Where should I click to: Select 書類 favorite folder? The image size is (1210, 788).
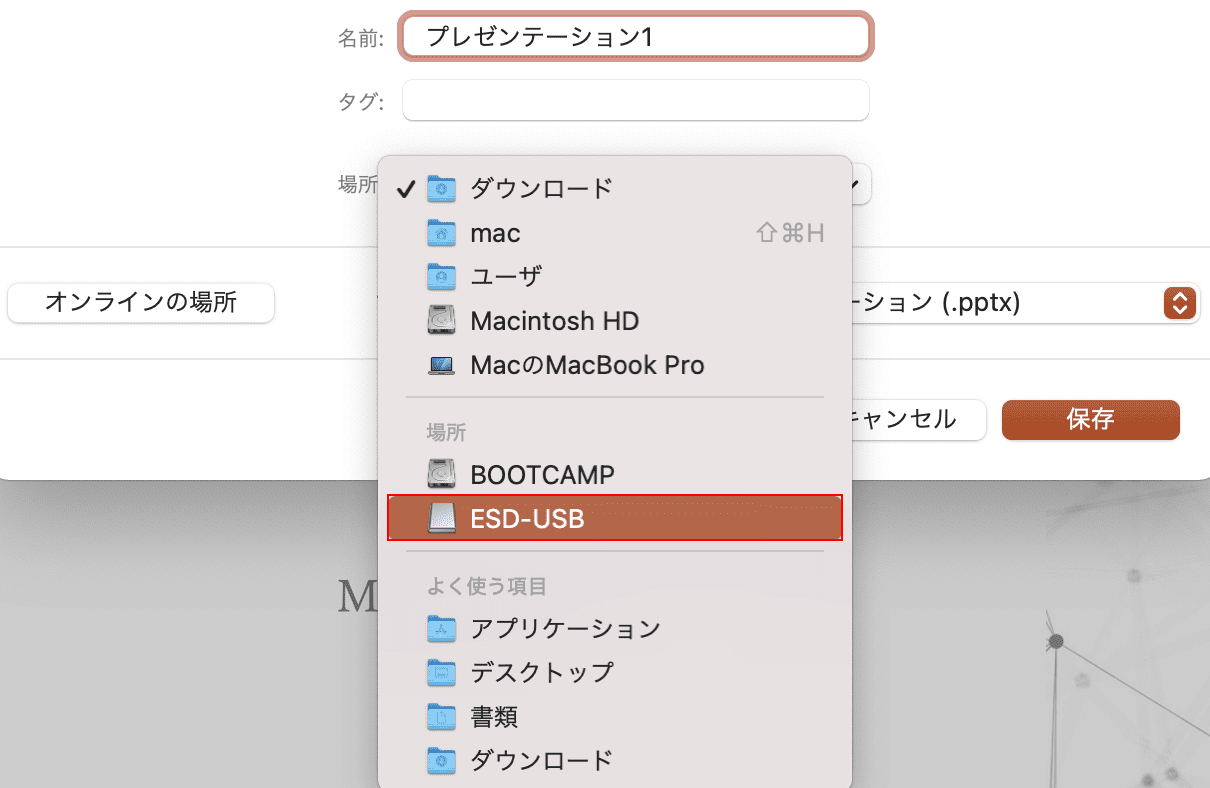pyautogui.click(x=614, y=717)
